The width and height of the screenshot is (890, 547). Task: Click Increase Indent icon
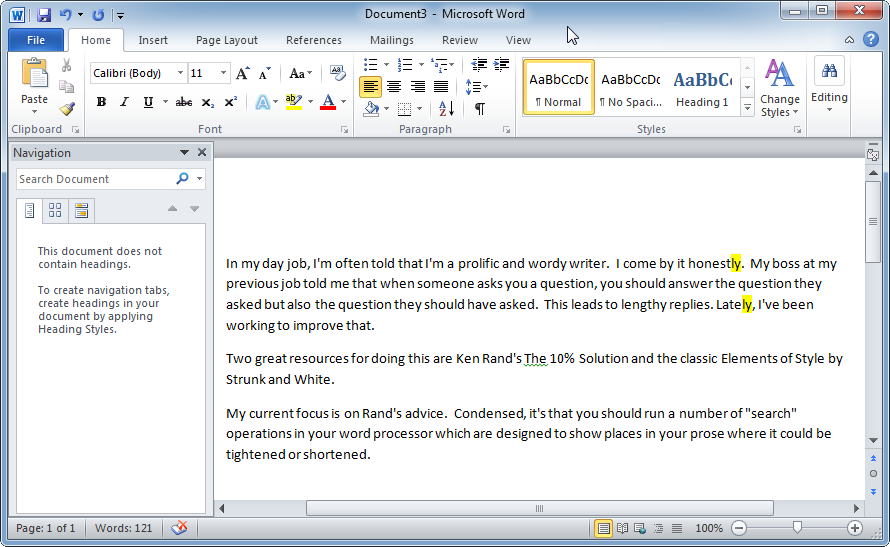(501, 64)
